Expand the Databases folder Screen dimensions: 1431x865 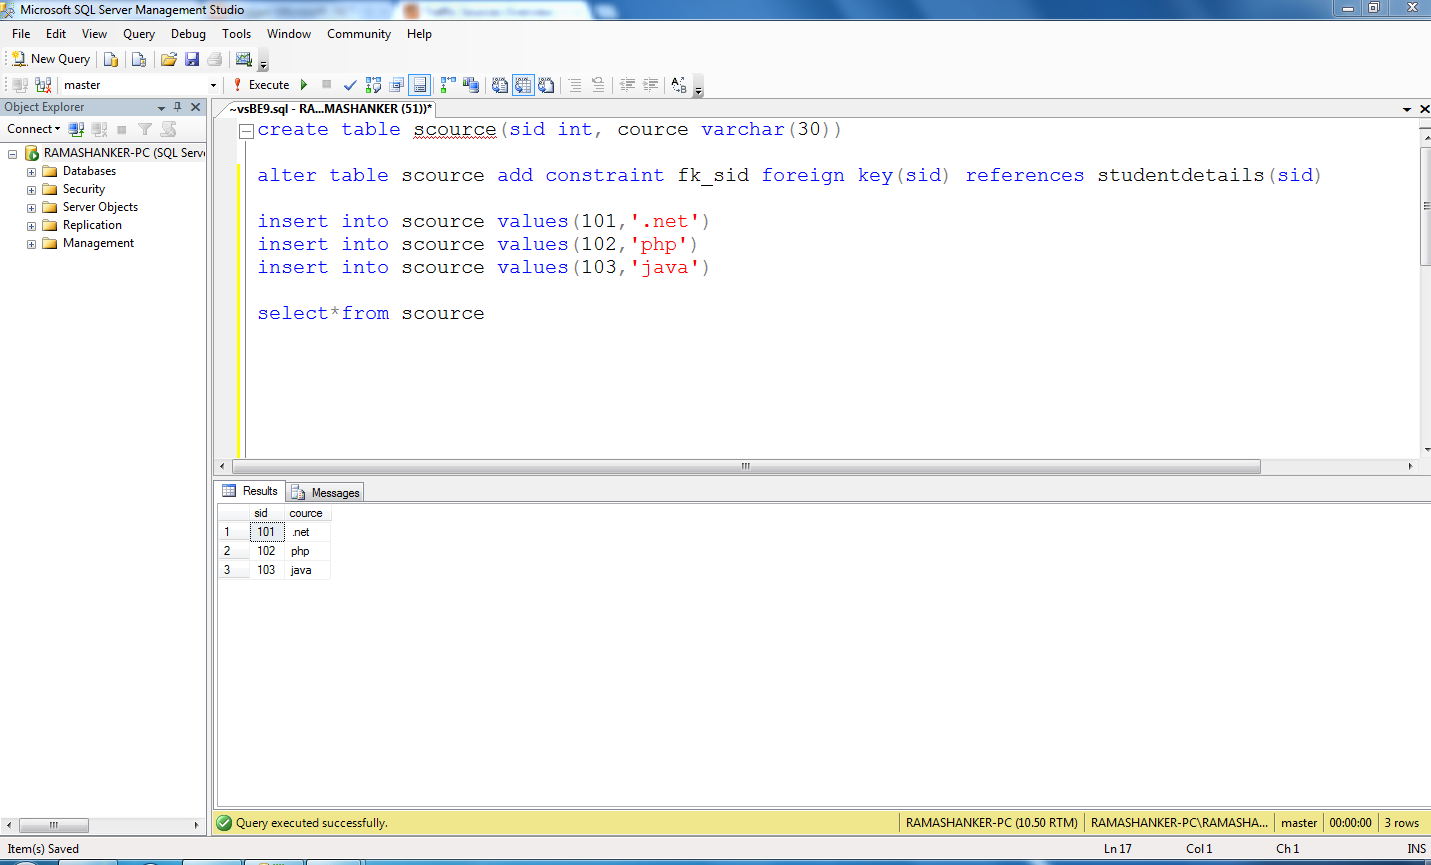pos(31,170)
